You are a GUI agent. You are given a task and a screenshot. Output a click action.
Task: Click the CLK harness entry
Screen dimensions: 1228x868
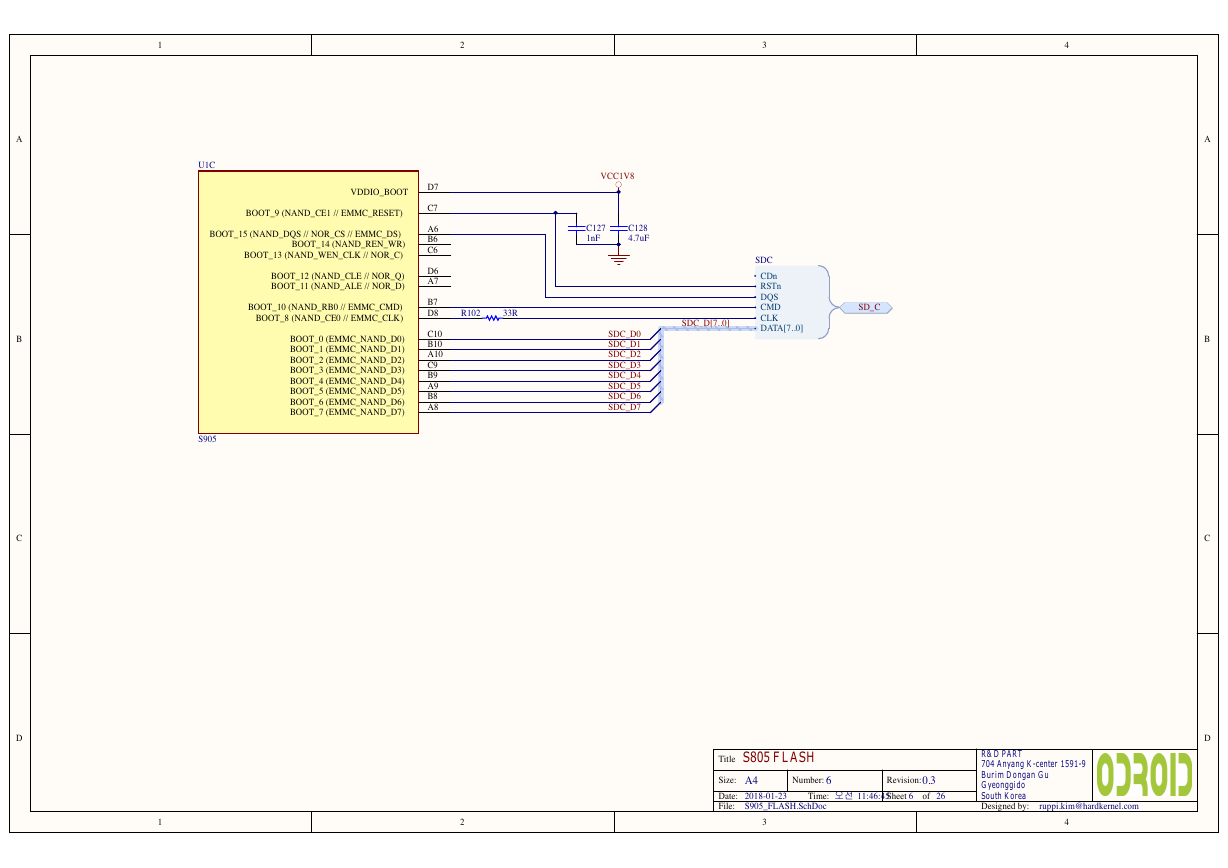(769, 318)
